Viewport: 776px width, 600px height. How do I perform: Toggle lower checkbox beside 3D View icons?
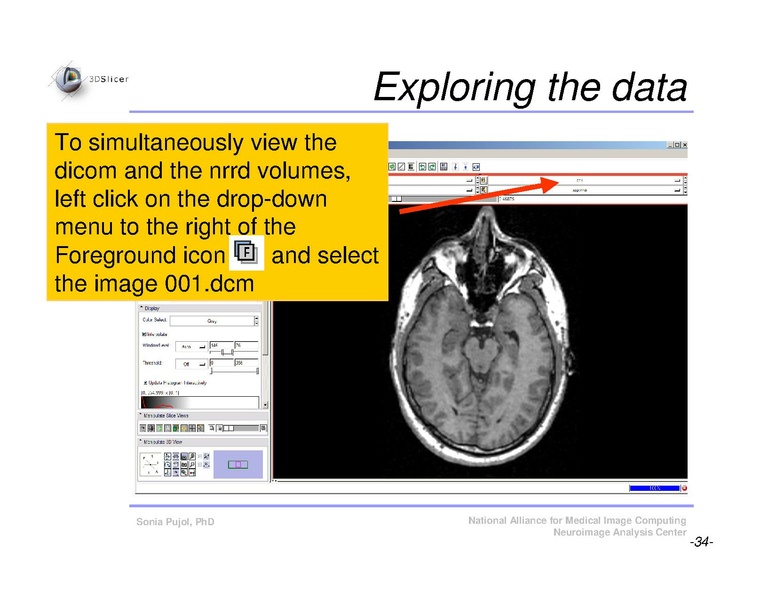(200, 464)
